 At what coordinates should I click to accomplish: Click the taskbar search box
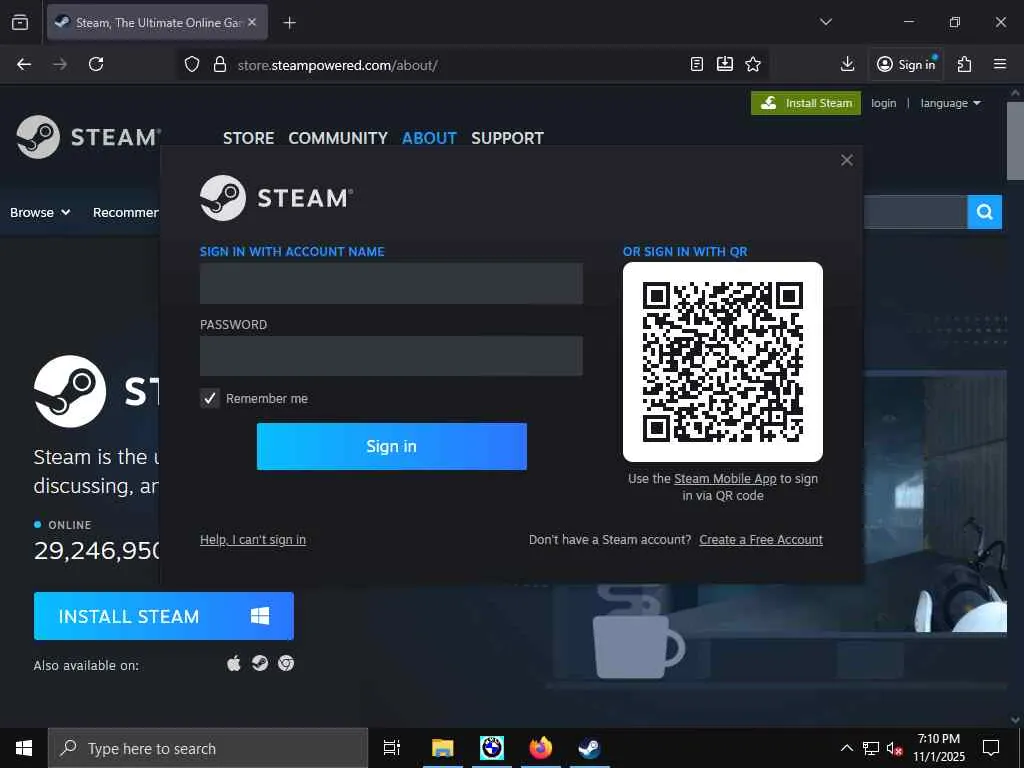pos(208,748)
